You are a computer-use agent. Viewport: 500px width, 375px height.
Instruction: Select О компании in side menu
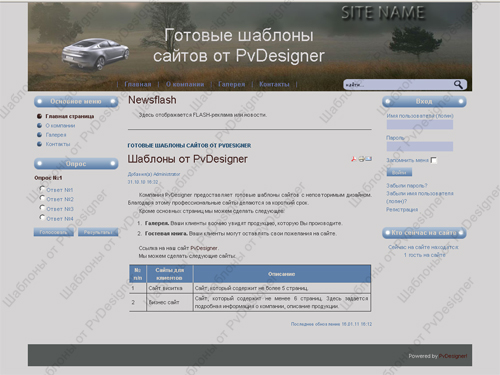click(x=60, y=126)
